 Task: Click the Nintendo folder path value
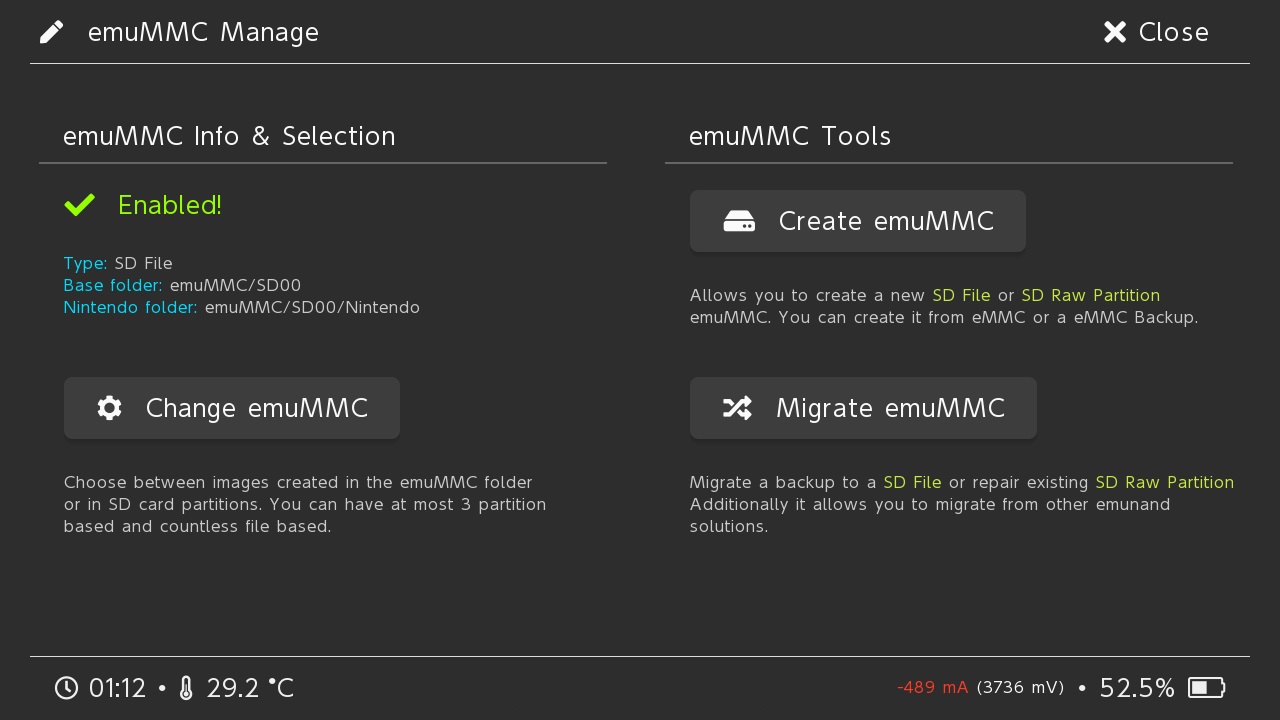click(x=312, y=308)
